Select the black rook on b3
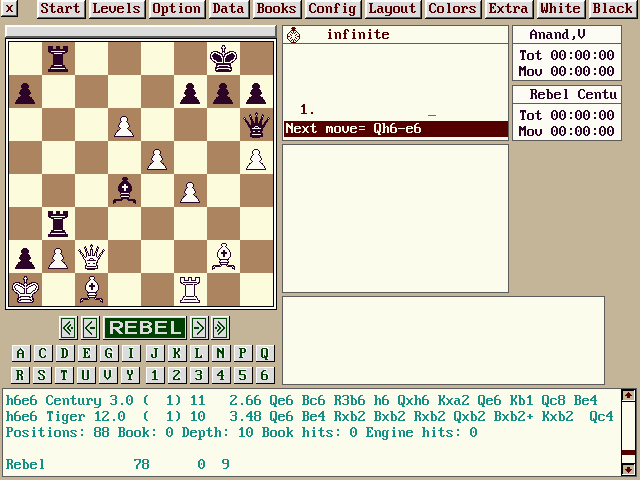This screenshot has width=640, height=480. point(58,224)
